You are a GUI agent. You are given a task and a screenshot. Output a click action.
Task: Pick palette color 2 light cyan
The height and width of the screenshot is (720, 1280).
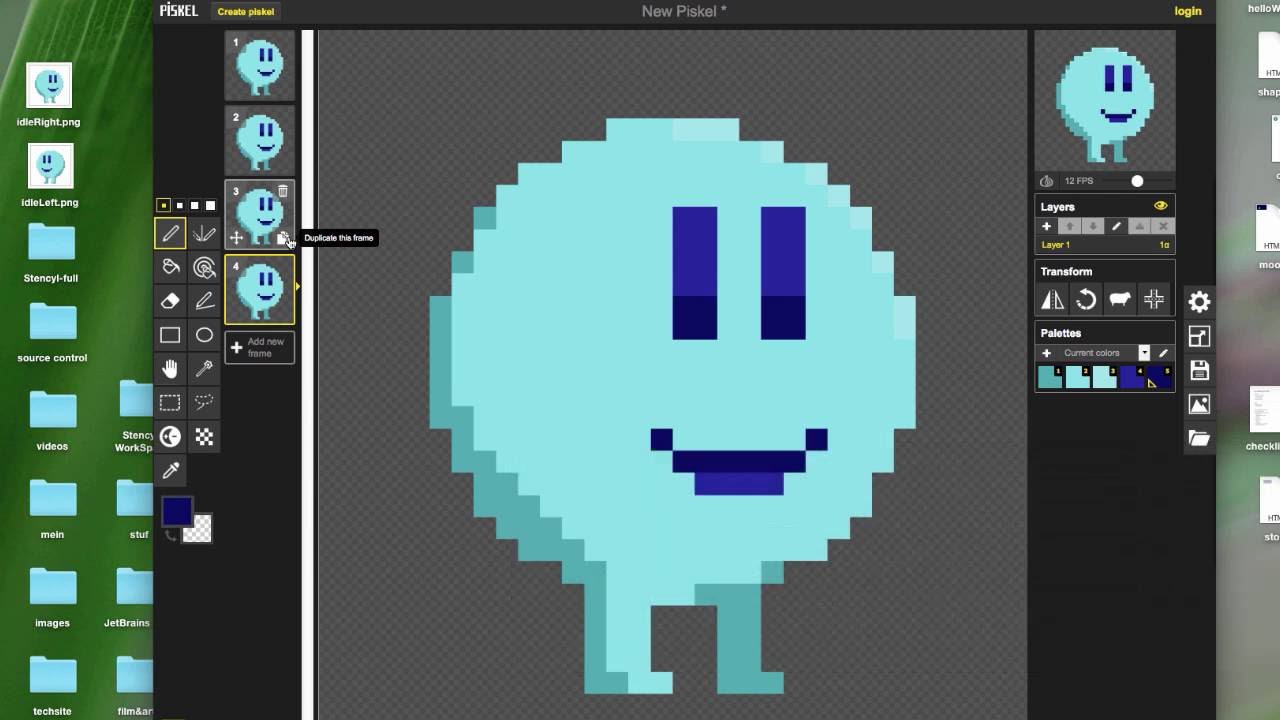pyautogui.click(x=1077, y=377)
